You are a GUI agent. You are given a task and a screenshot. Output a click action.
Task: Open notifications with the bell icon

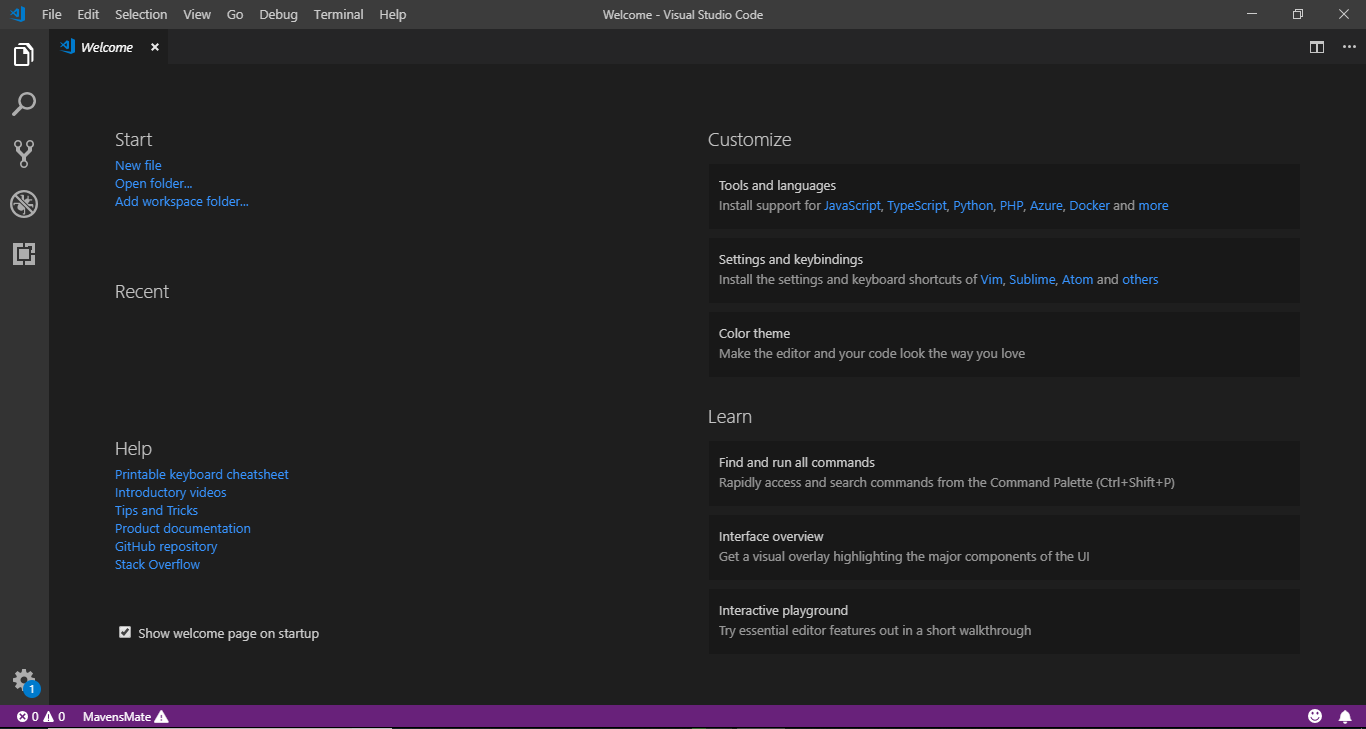click(x=1345, y=716)
